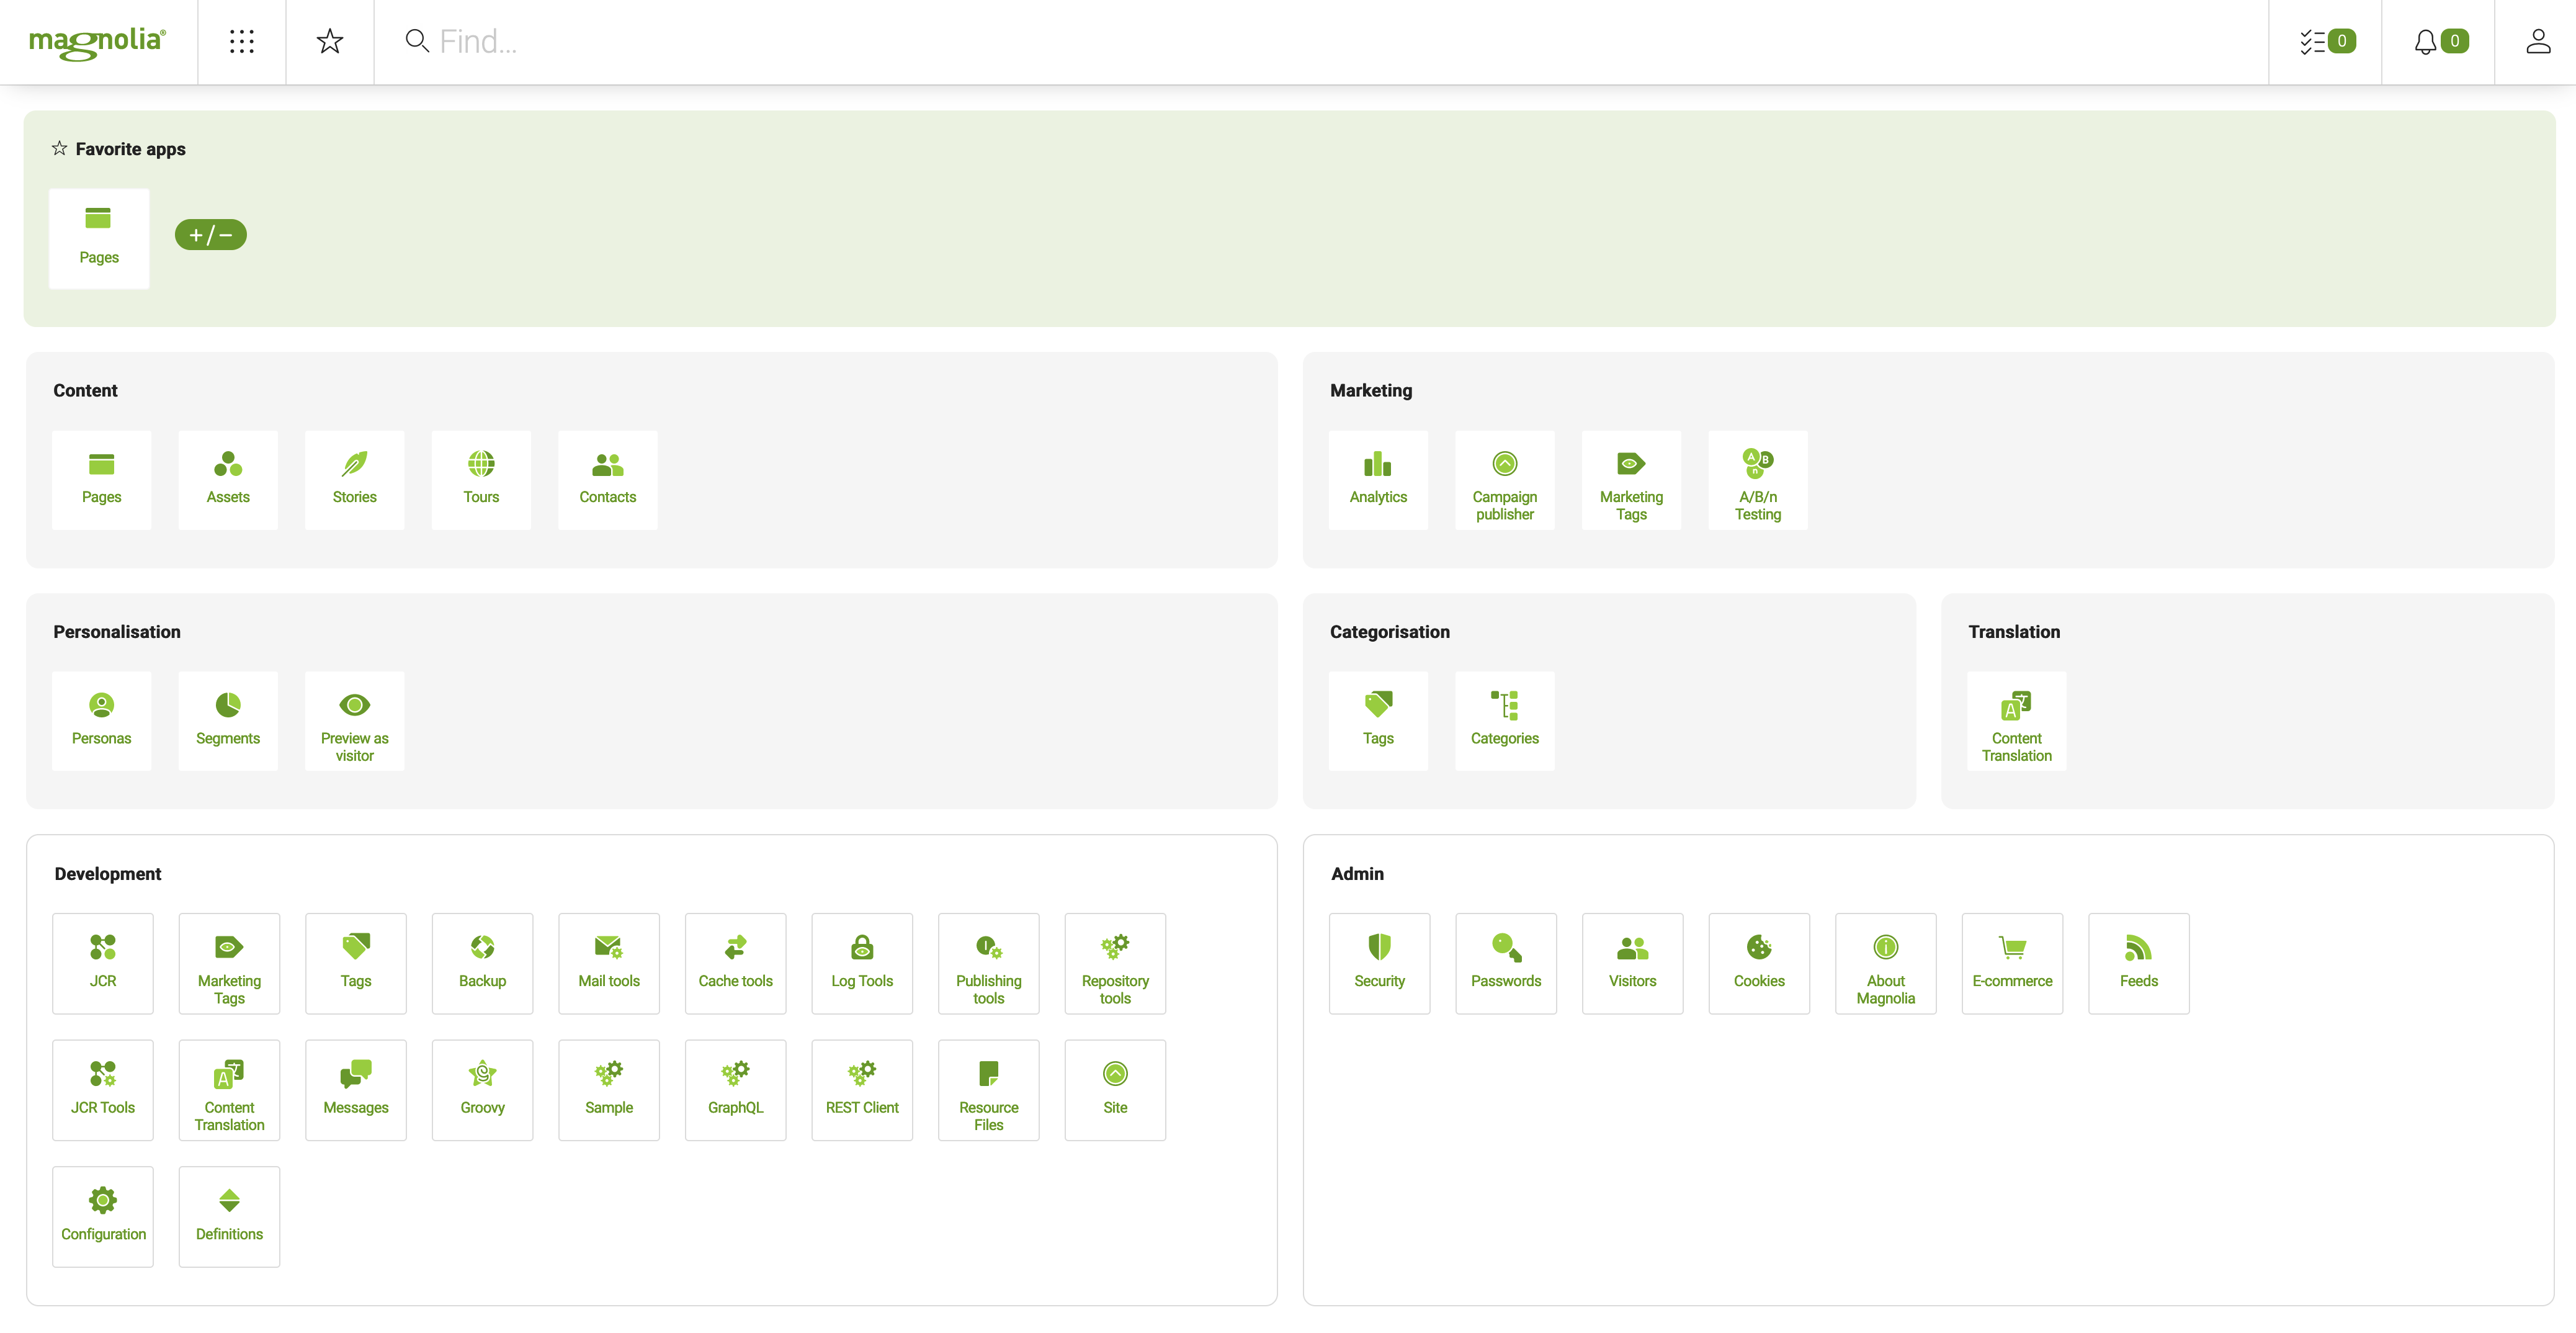Open the Stories app
2576x1333 pixels.
pyautogui.click(x=355, y=480)
